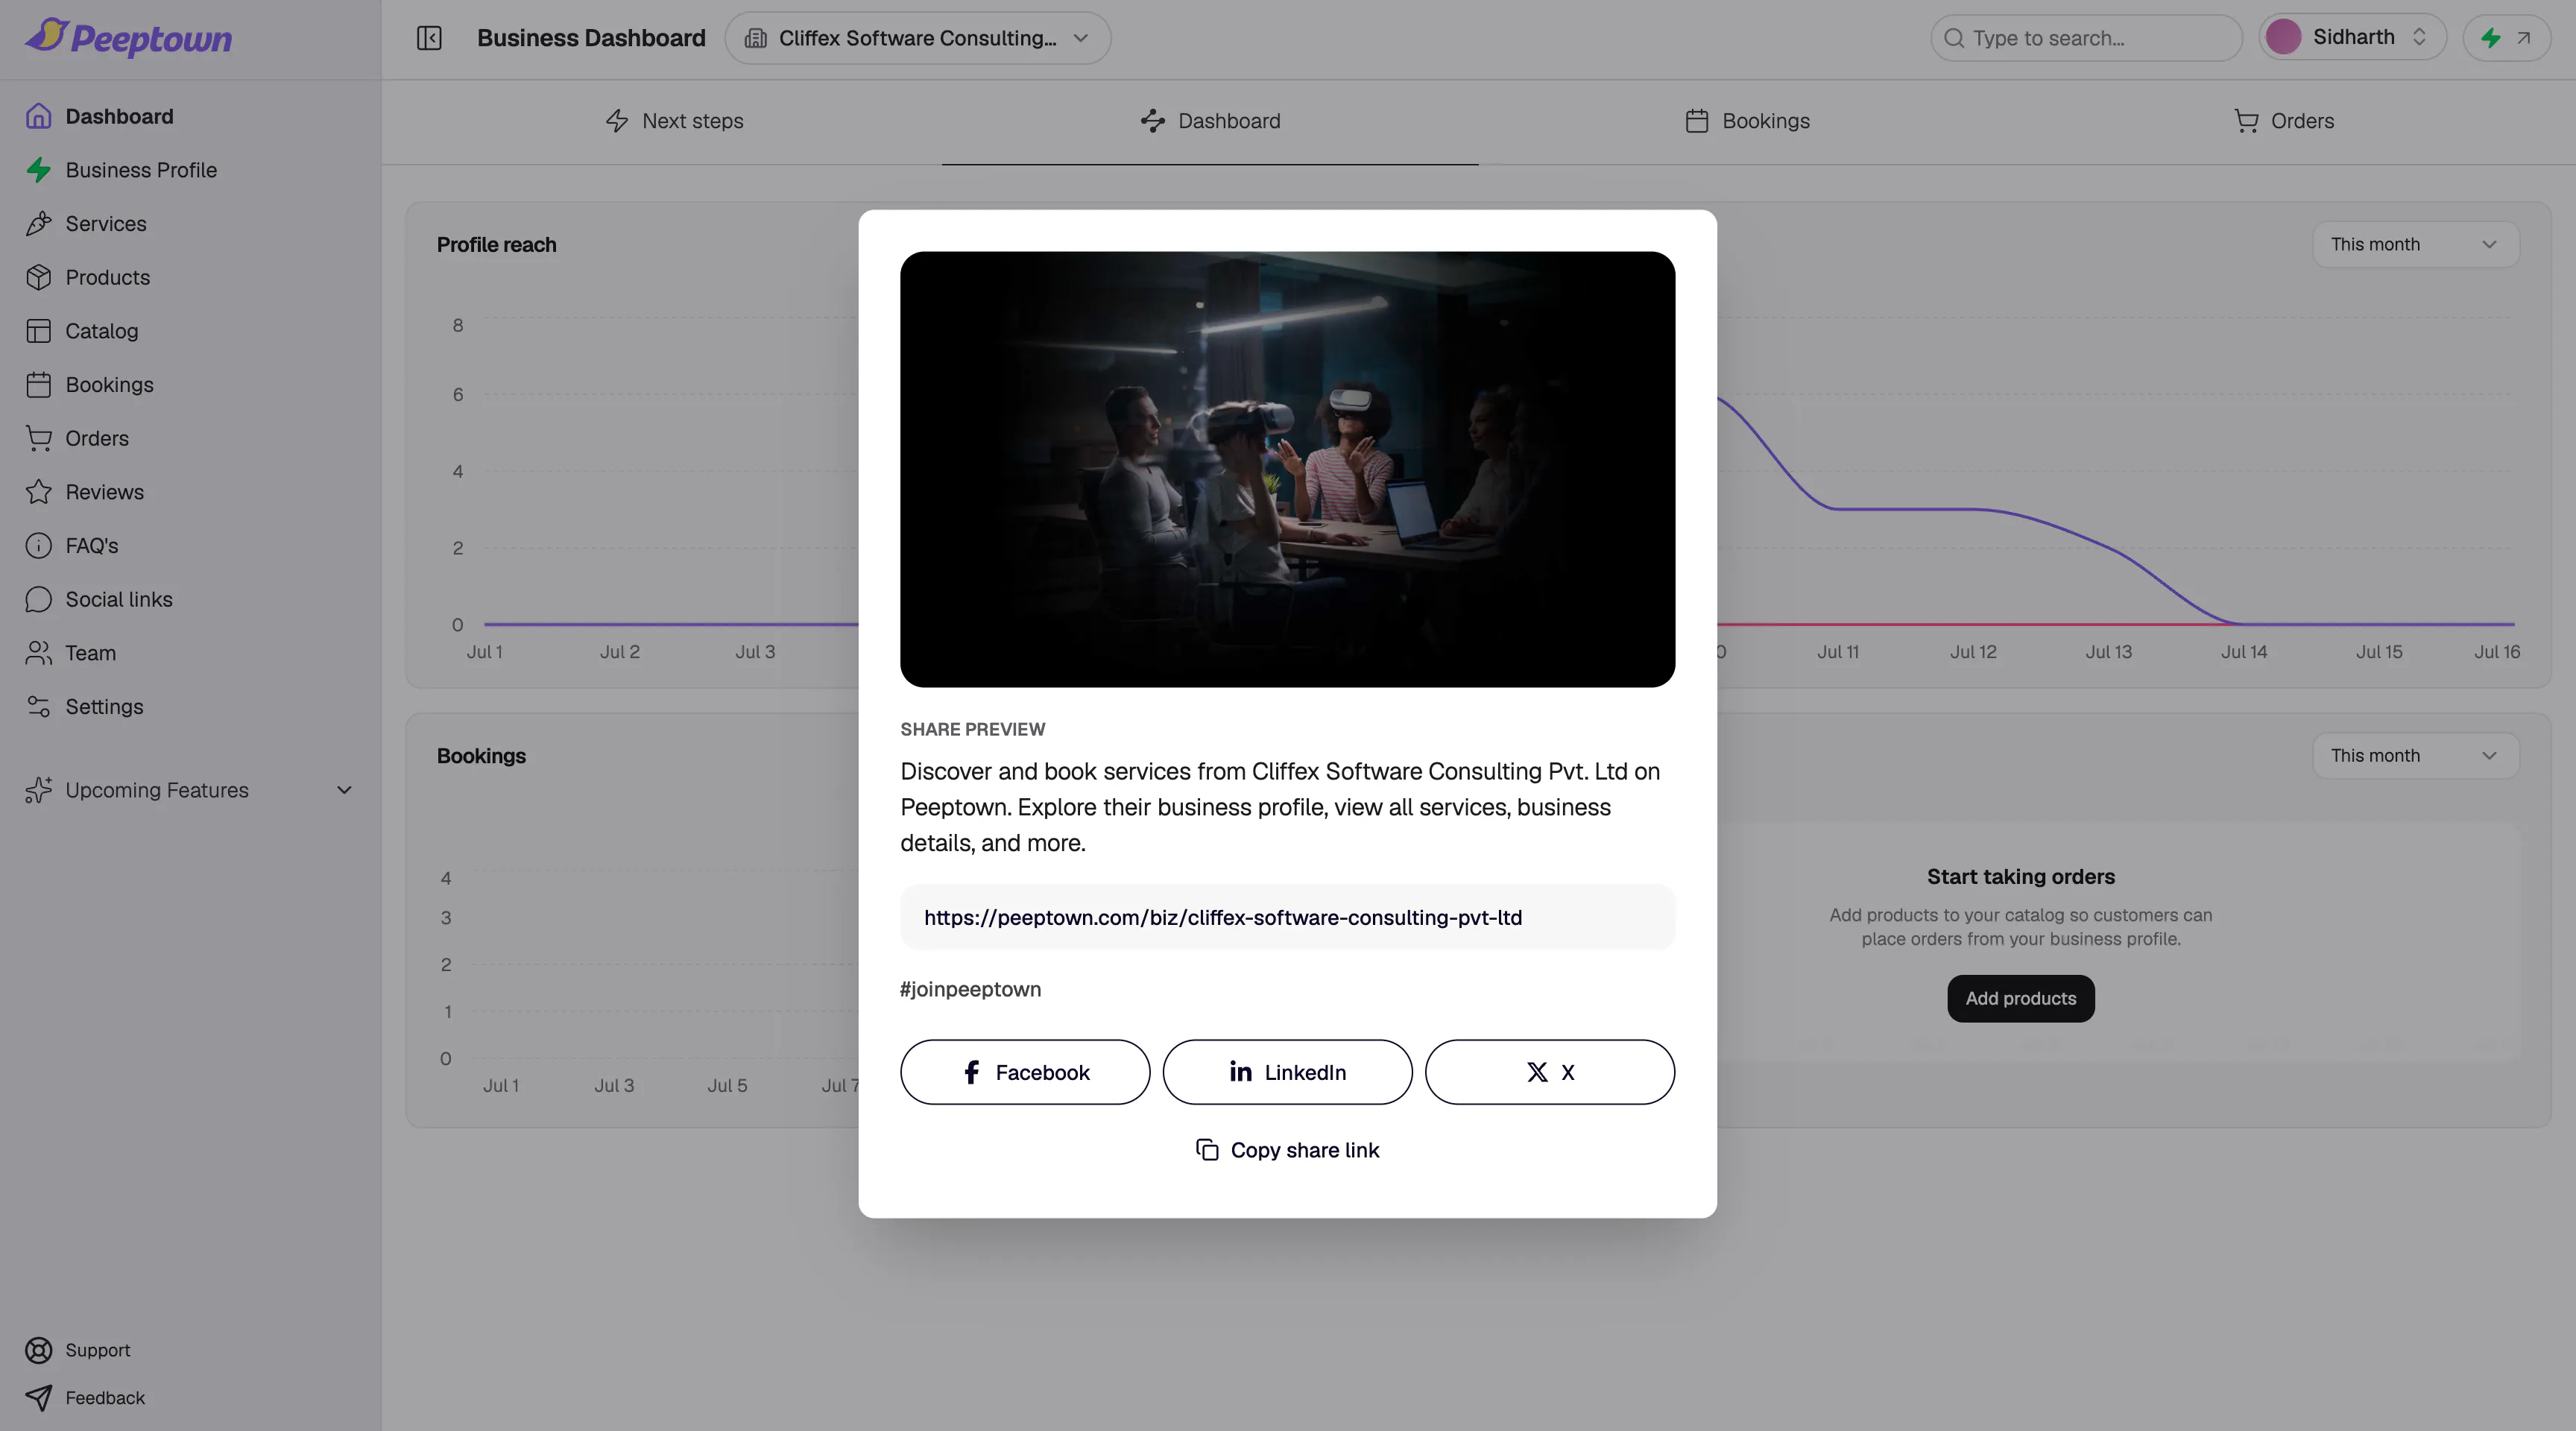Viewport: 2576px width, 1431px height.
Task: Click the #joinpeeptown hashtag text
Action: (970, 989)
